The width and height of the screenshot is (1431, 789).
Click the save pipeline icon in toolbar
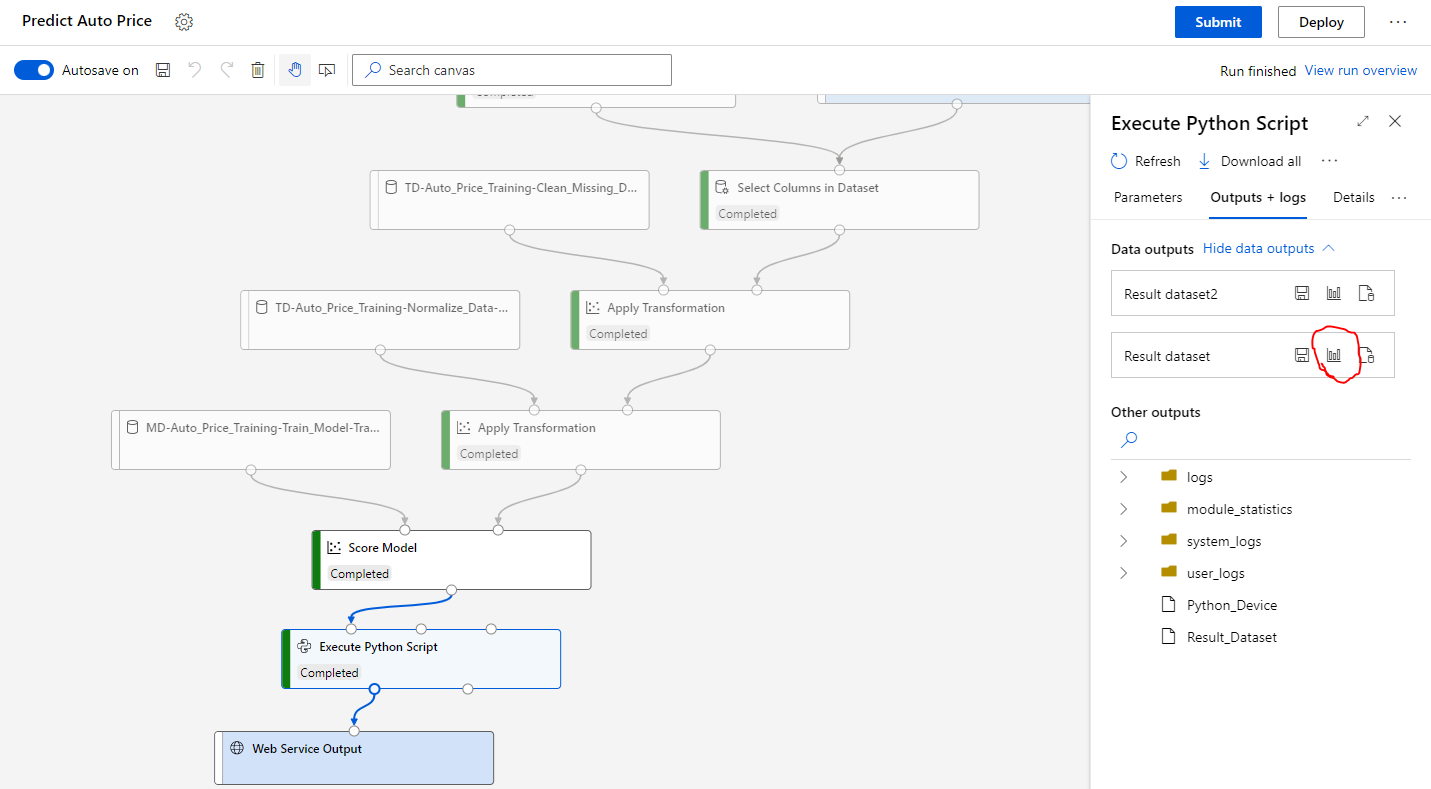[x=163, y=70]
